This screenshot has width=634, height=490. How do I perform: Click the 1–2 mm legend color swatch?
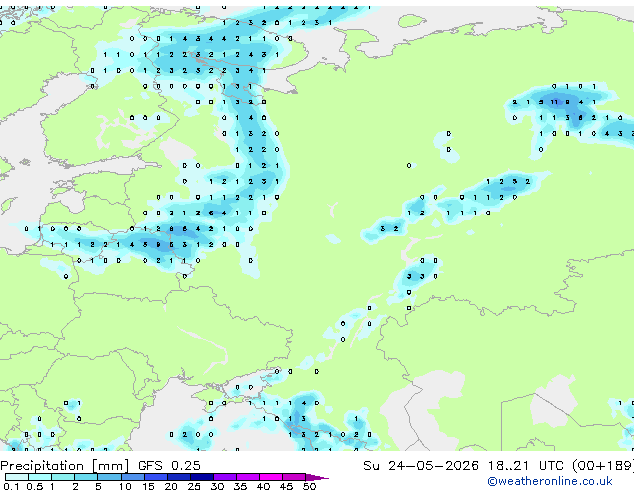click(x=63, y=477)
